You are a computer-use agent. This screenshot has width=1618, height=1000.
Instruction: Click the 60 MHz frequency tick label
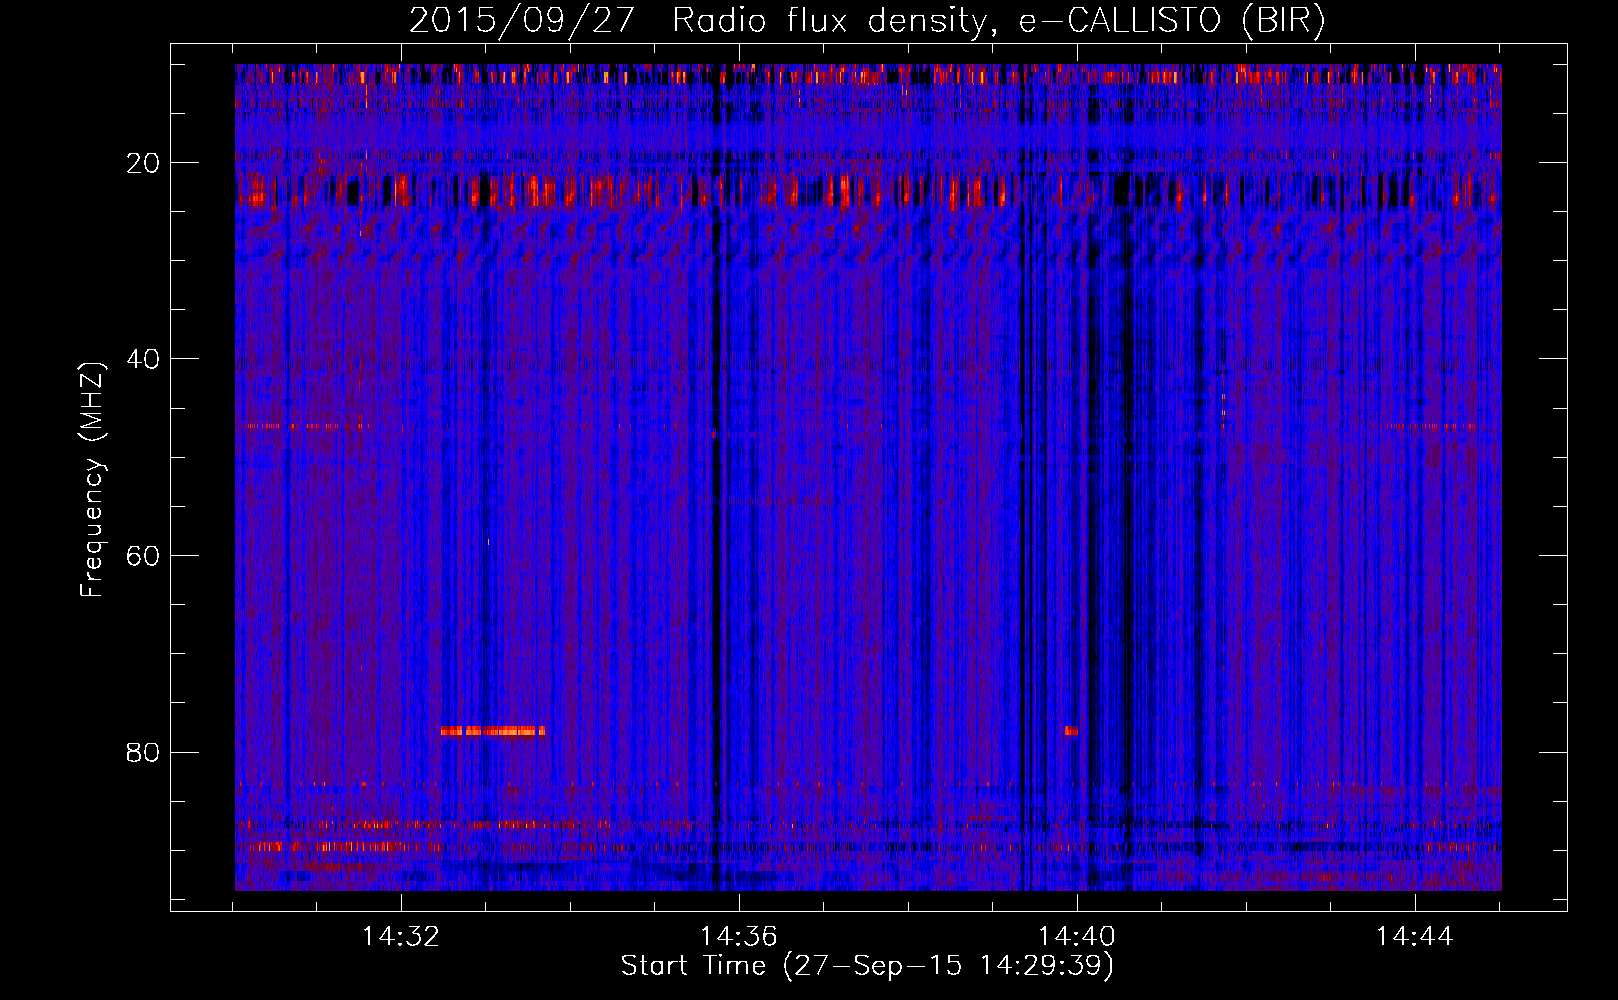click(144, 556)
